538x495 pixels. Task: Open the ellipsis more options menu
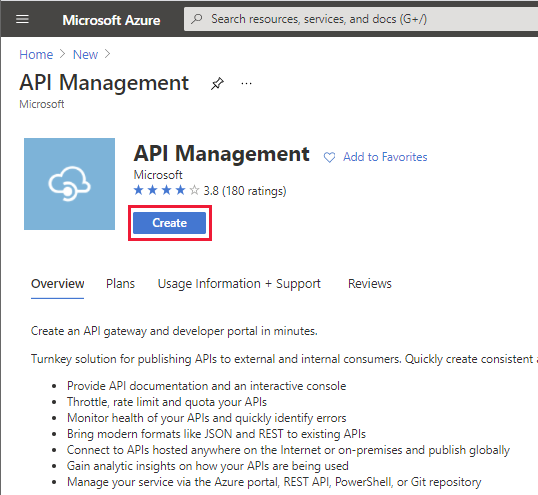(246, 83)
